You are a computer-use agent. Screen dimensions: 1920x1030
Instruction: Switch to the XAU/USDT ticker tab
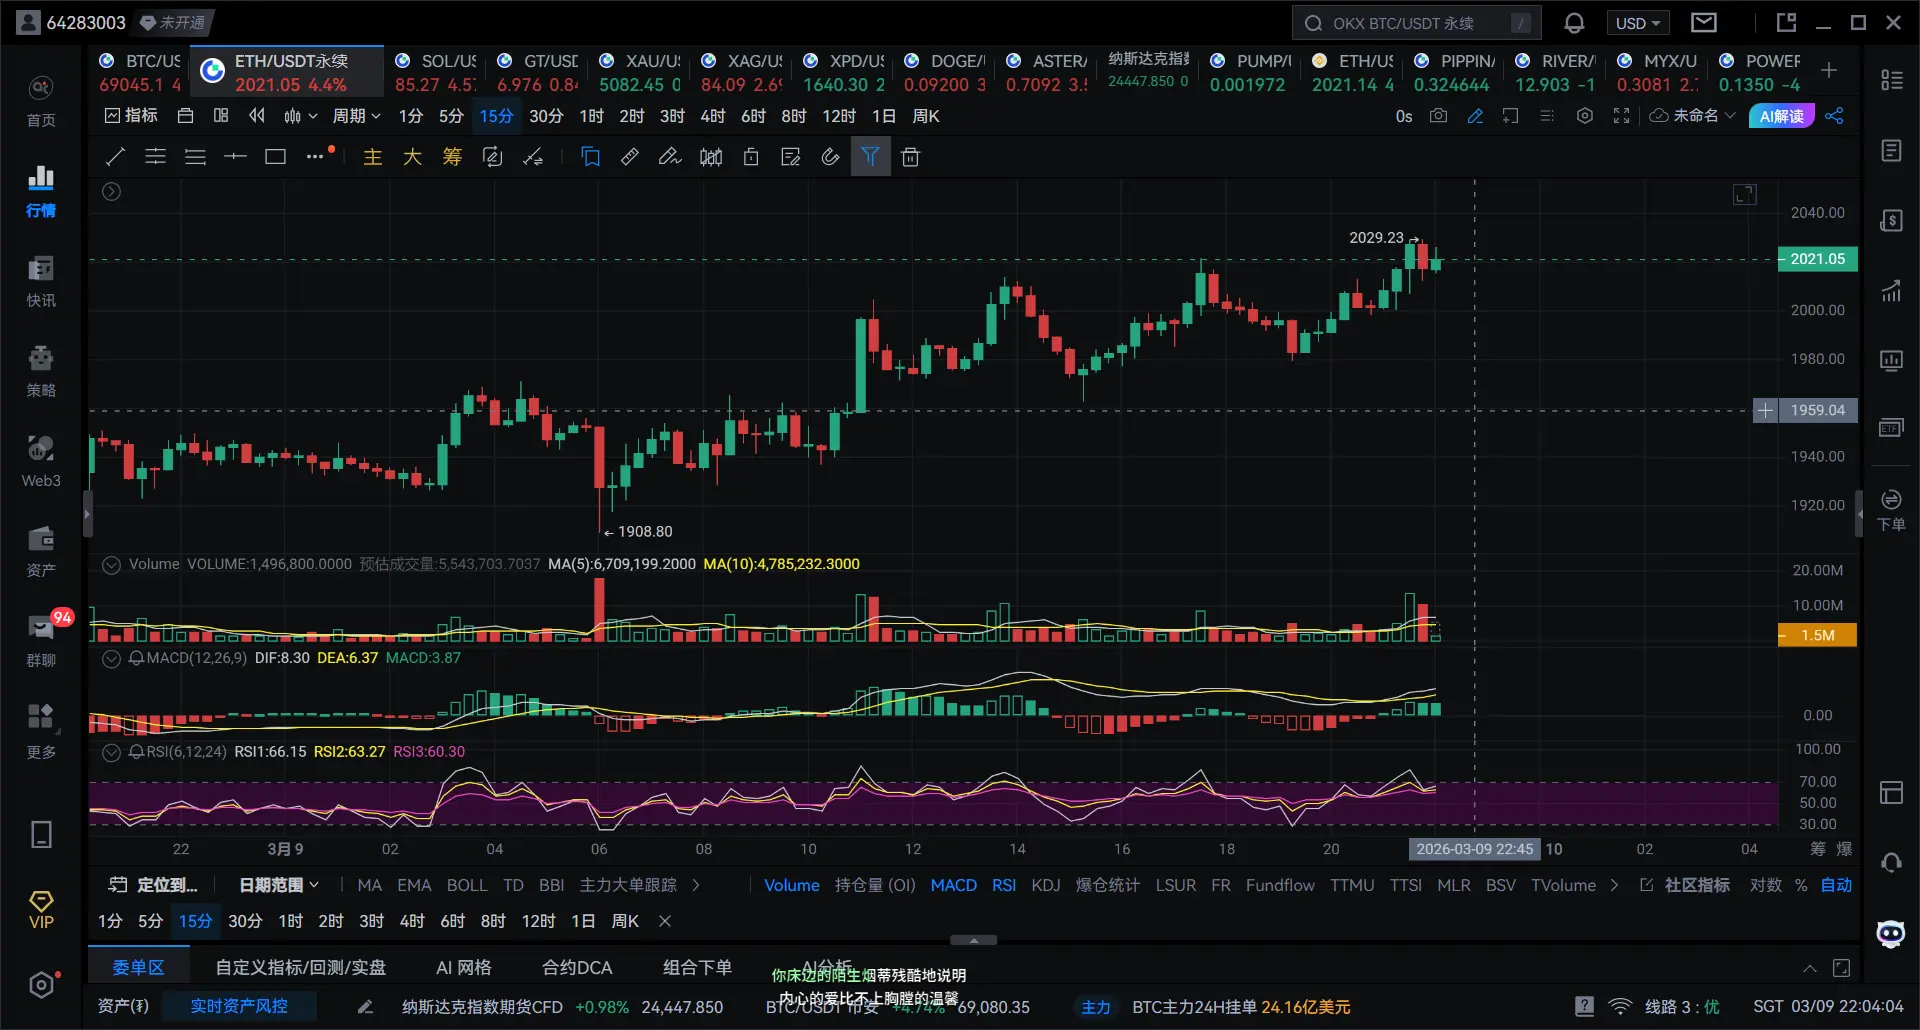(640, 72)
